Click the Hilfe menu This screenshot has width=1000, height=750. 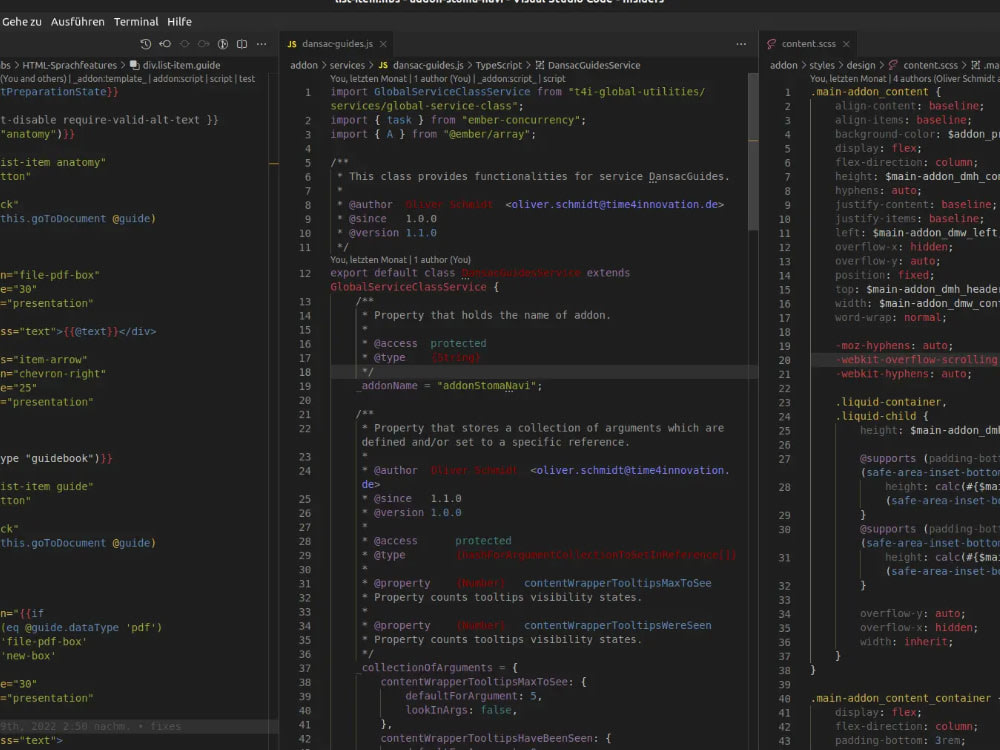coord(179,21)
